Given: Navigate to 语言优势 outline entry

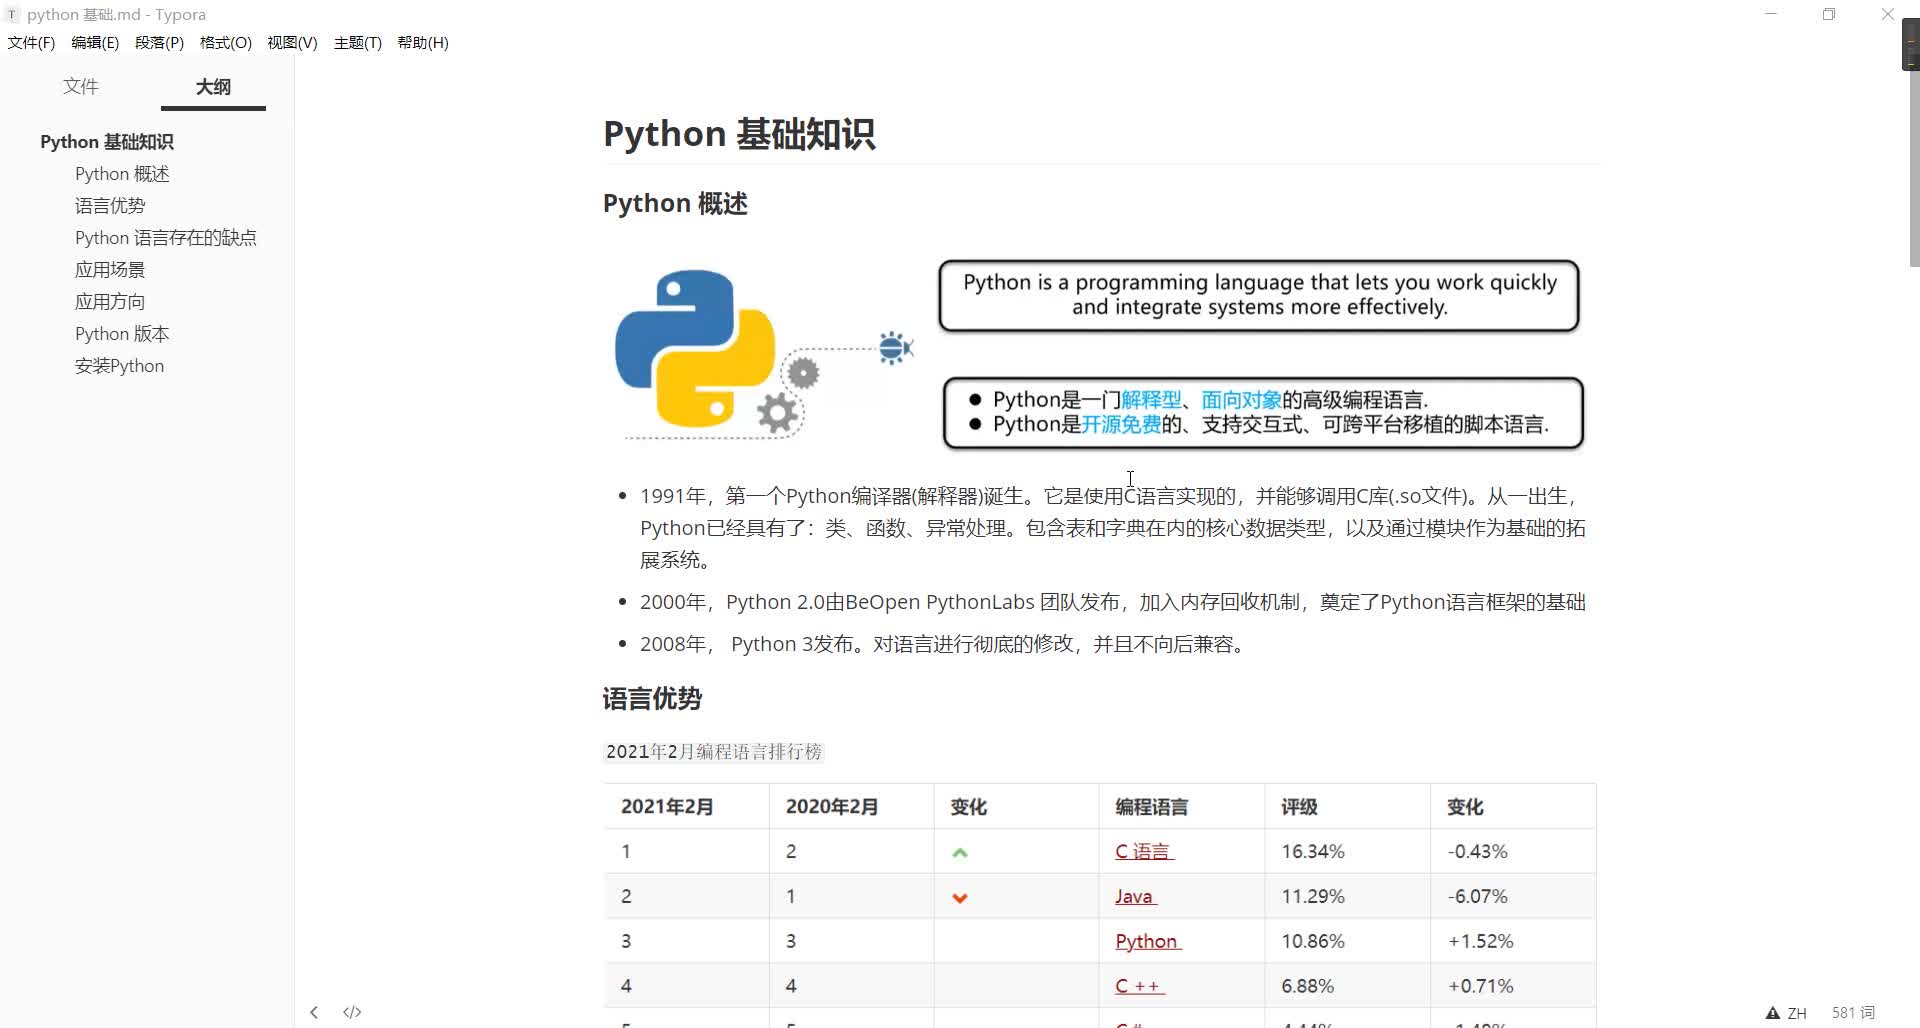Looking at the screenshot, I should (110, 206).
